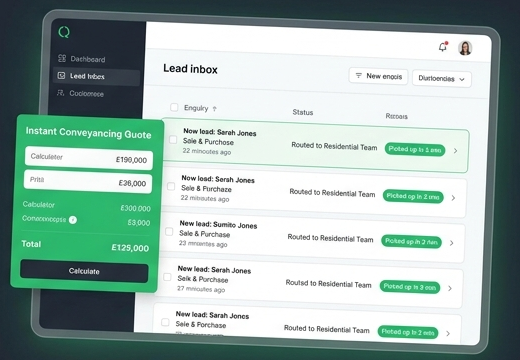520x360 pixels.
Task: Tick checkbox for the Sumito Jones lead
Action: [169, 231]
